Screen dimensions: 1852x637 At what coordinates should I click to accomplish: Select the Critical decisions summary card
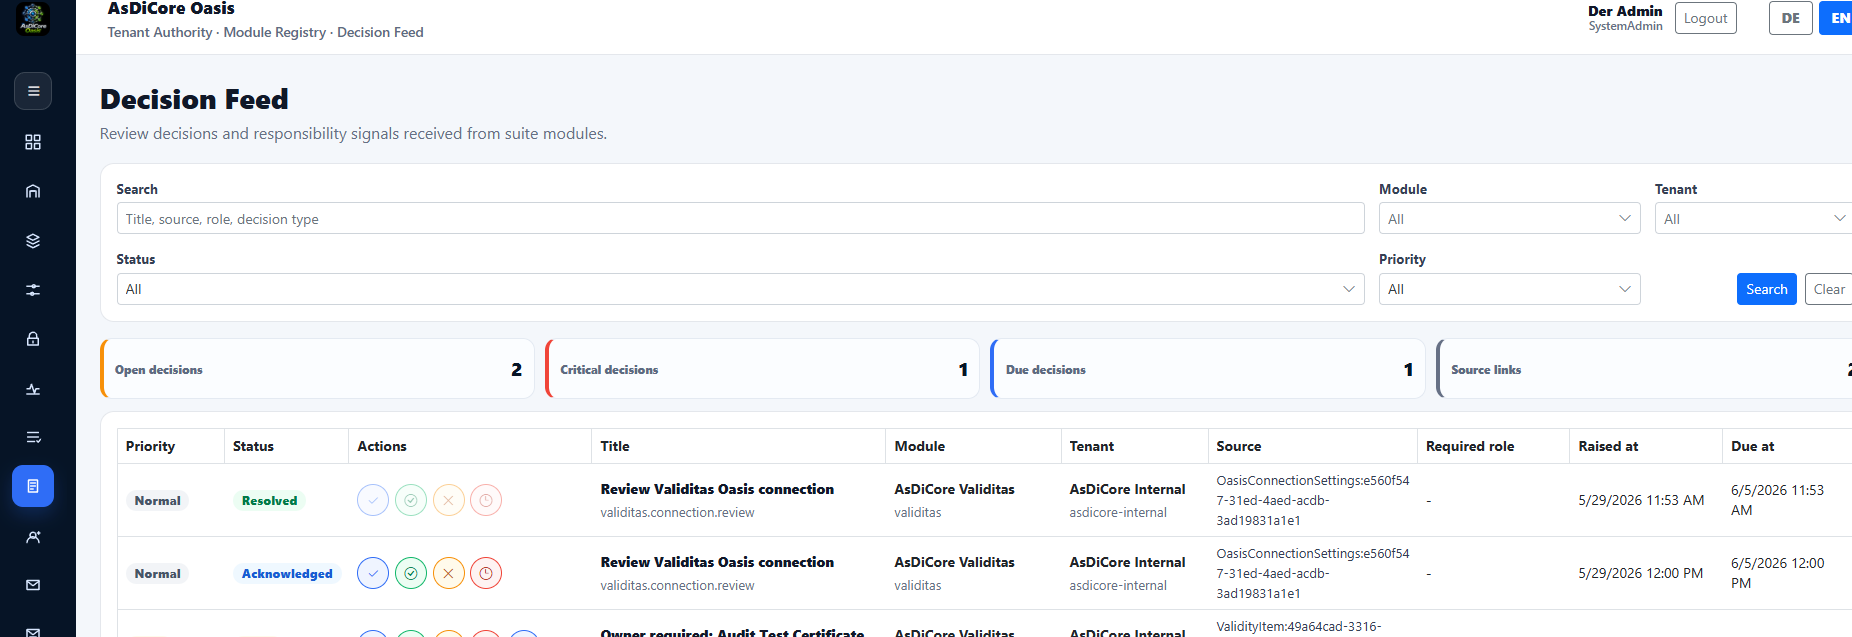coord(762,369)
